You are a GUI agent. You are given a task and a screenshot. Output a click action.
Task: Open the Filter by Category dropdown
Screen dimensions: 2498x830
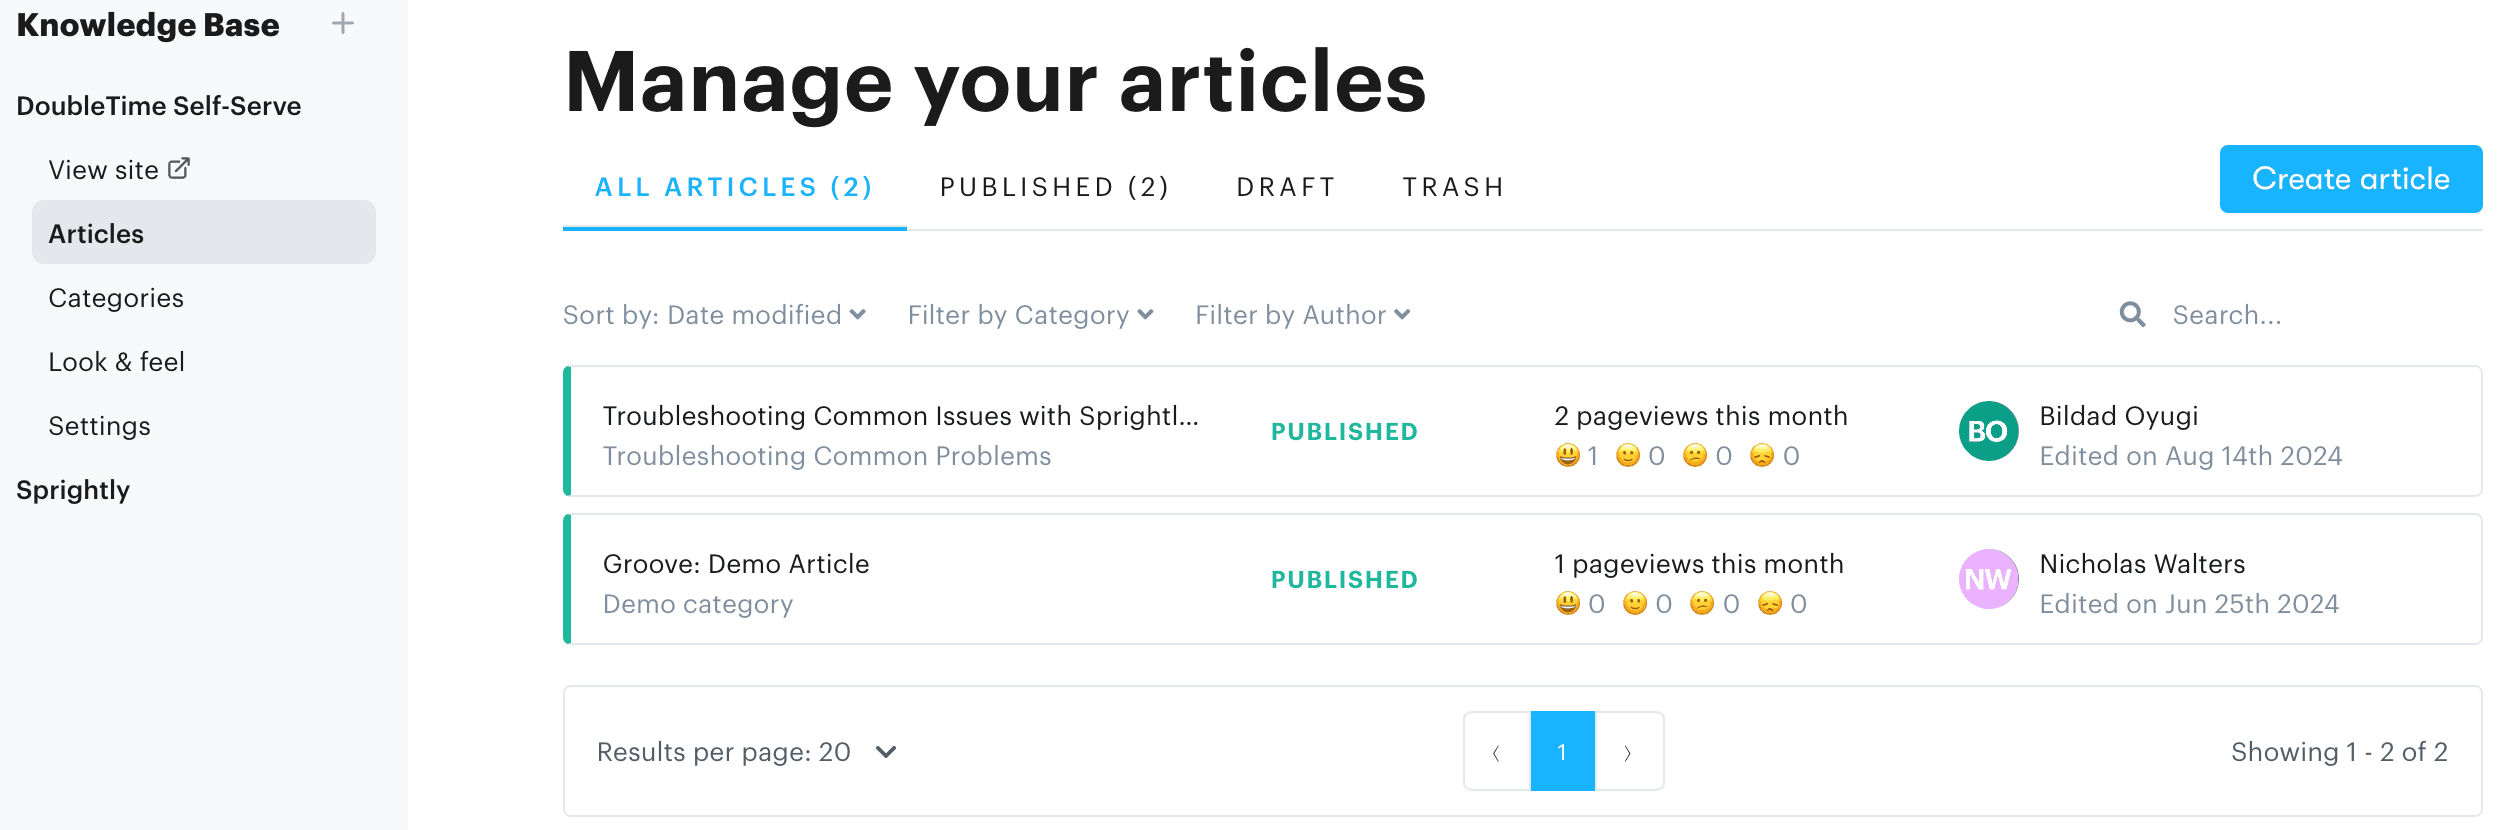1030,314
